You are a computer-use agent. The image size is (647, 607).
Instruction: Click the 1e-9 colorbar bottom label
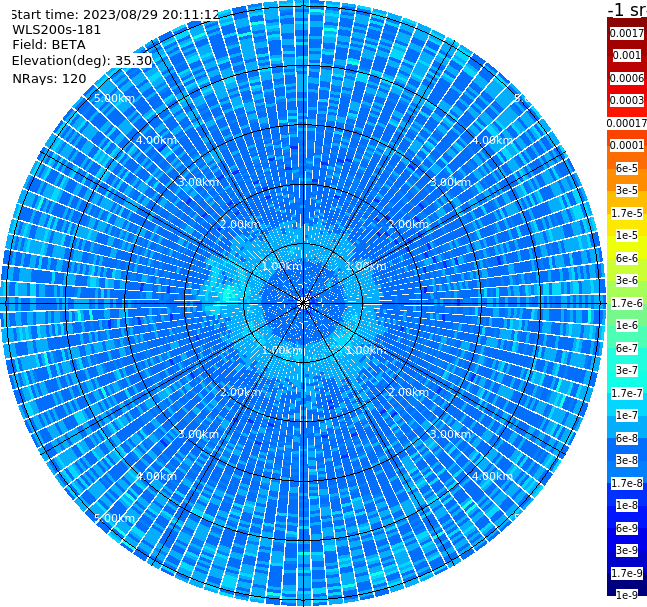(x=627, y=595)
